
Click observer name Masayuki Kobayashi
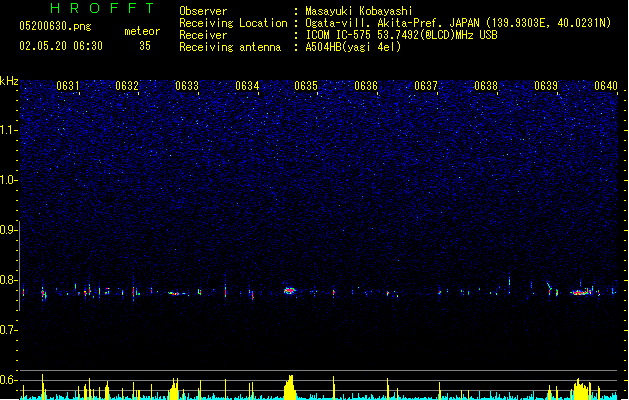click(x=359, y=11)
